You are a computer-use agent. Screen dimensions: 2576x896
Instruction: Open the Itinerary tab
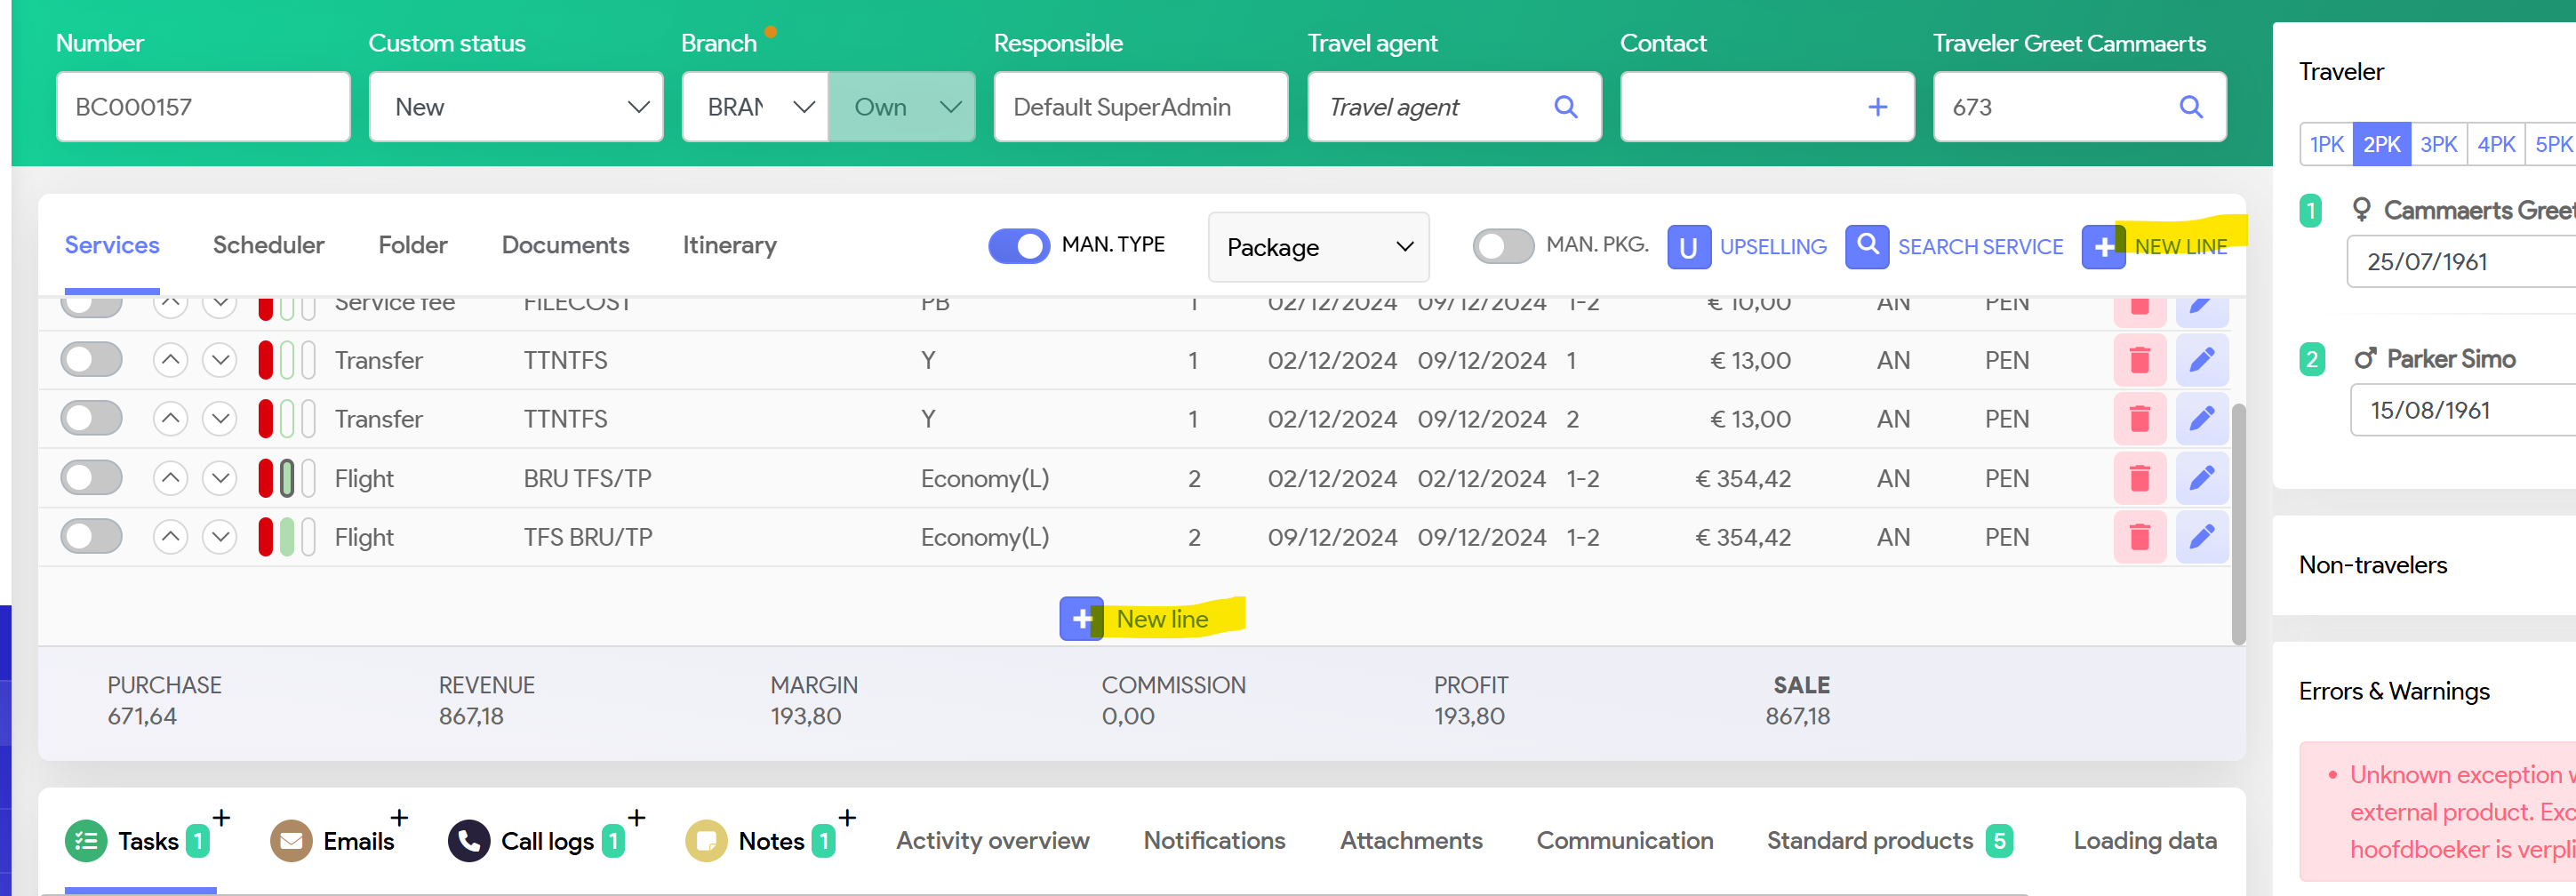coord(729,245)
